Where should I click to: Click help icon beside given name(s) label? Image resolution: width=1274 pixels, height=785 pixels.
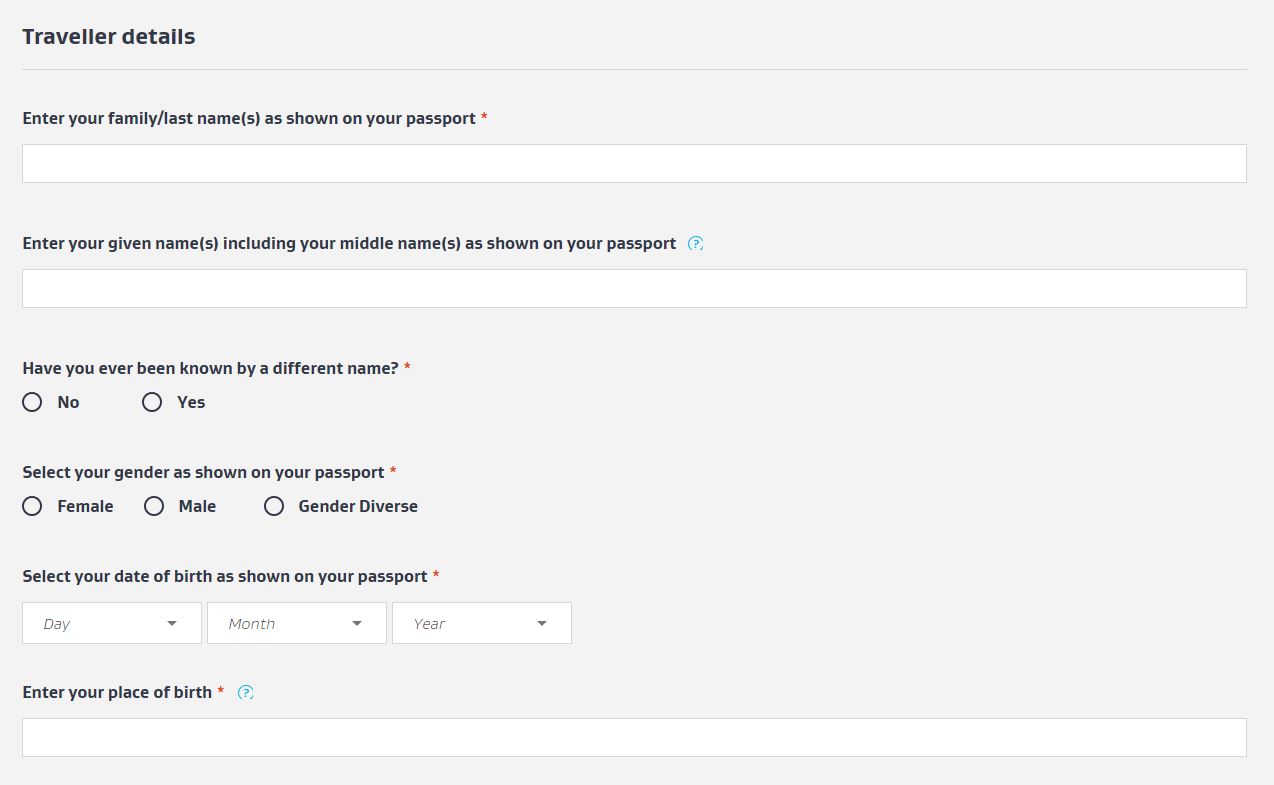696,243
